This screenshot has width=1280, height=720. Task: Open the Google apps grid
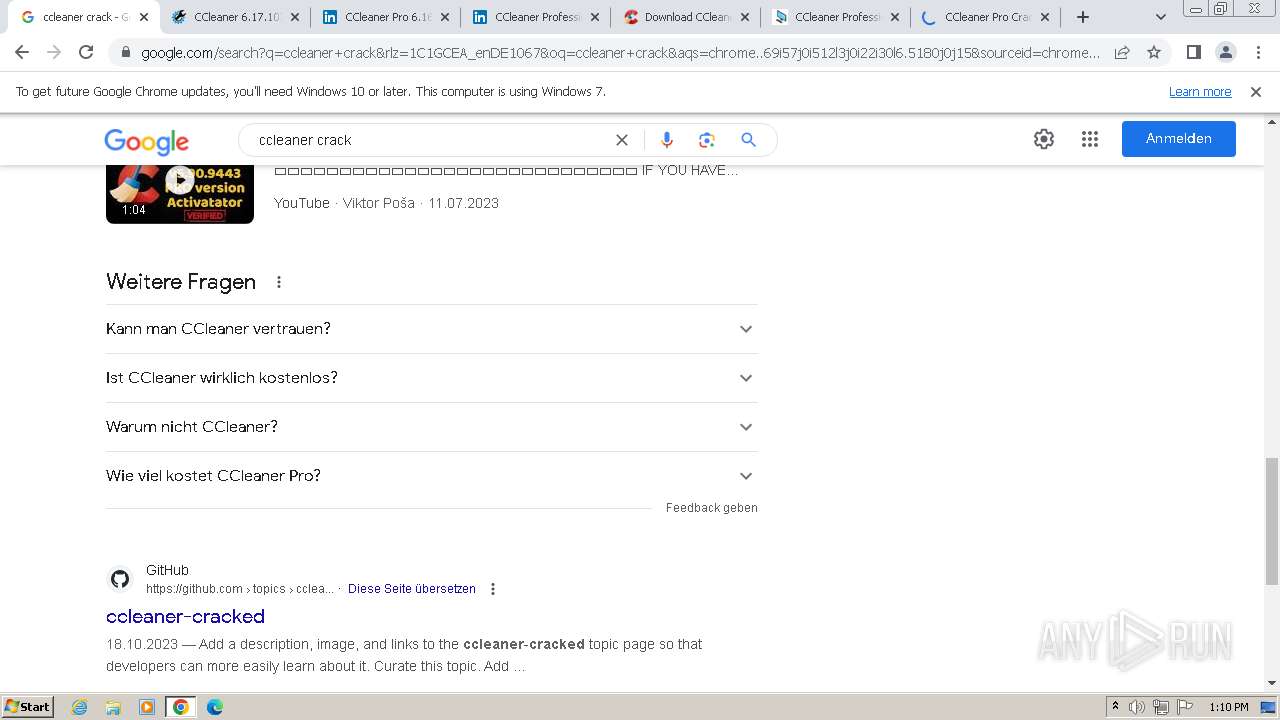coord(1090,139)
